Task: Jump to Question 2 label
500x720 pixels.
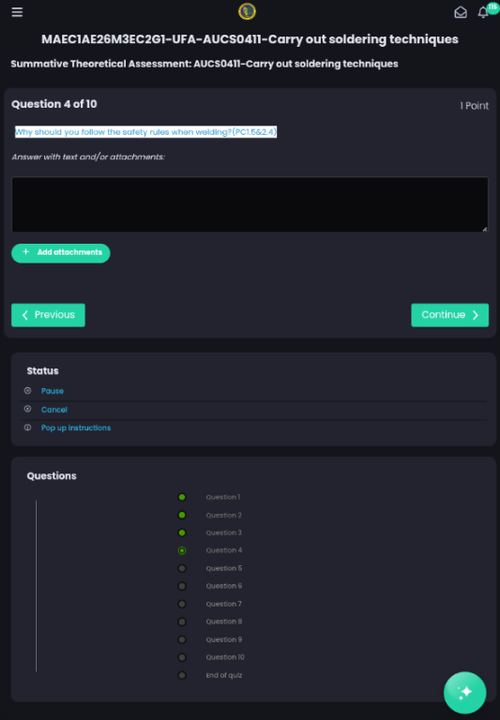Action: pos(224,515)
